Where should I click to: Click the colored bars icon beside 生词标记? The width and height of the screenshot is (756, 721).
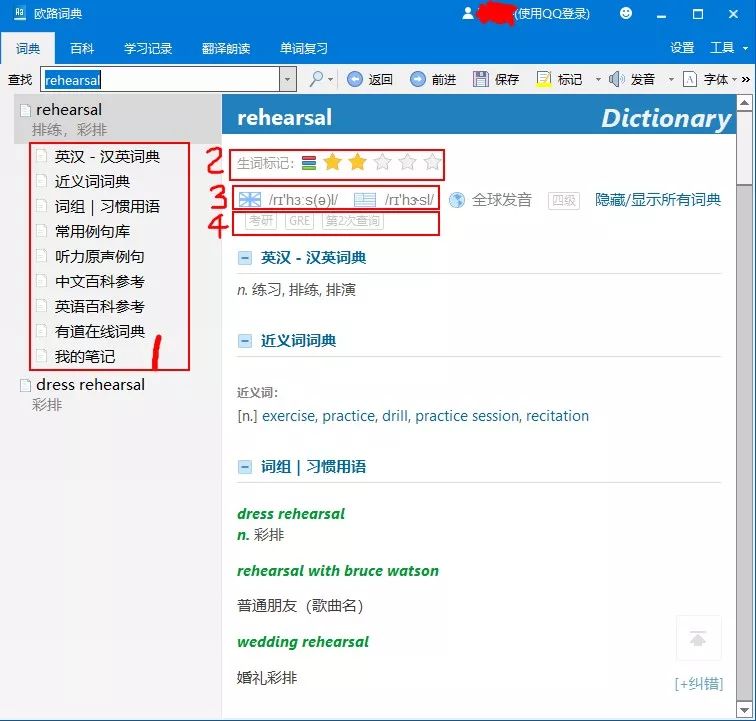point(309,163)
